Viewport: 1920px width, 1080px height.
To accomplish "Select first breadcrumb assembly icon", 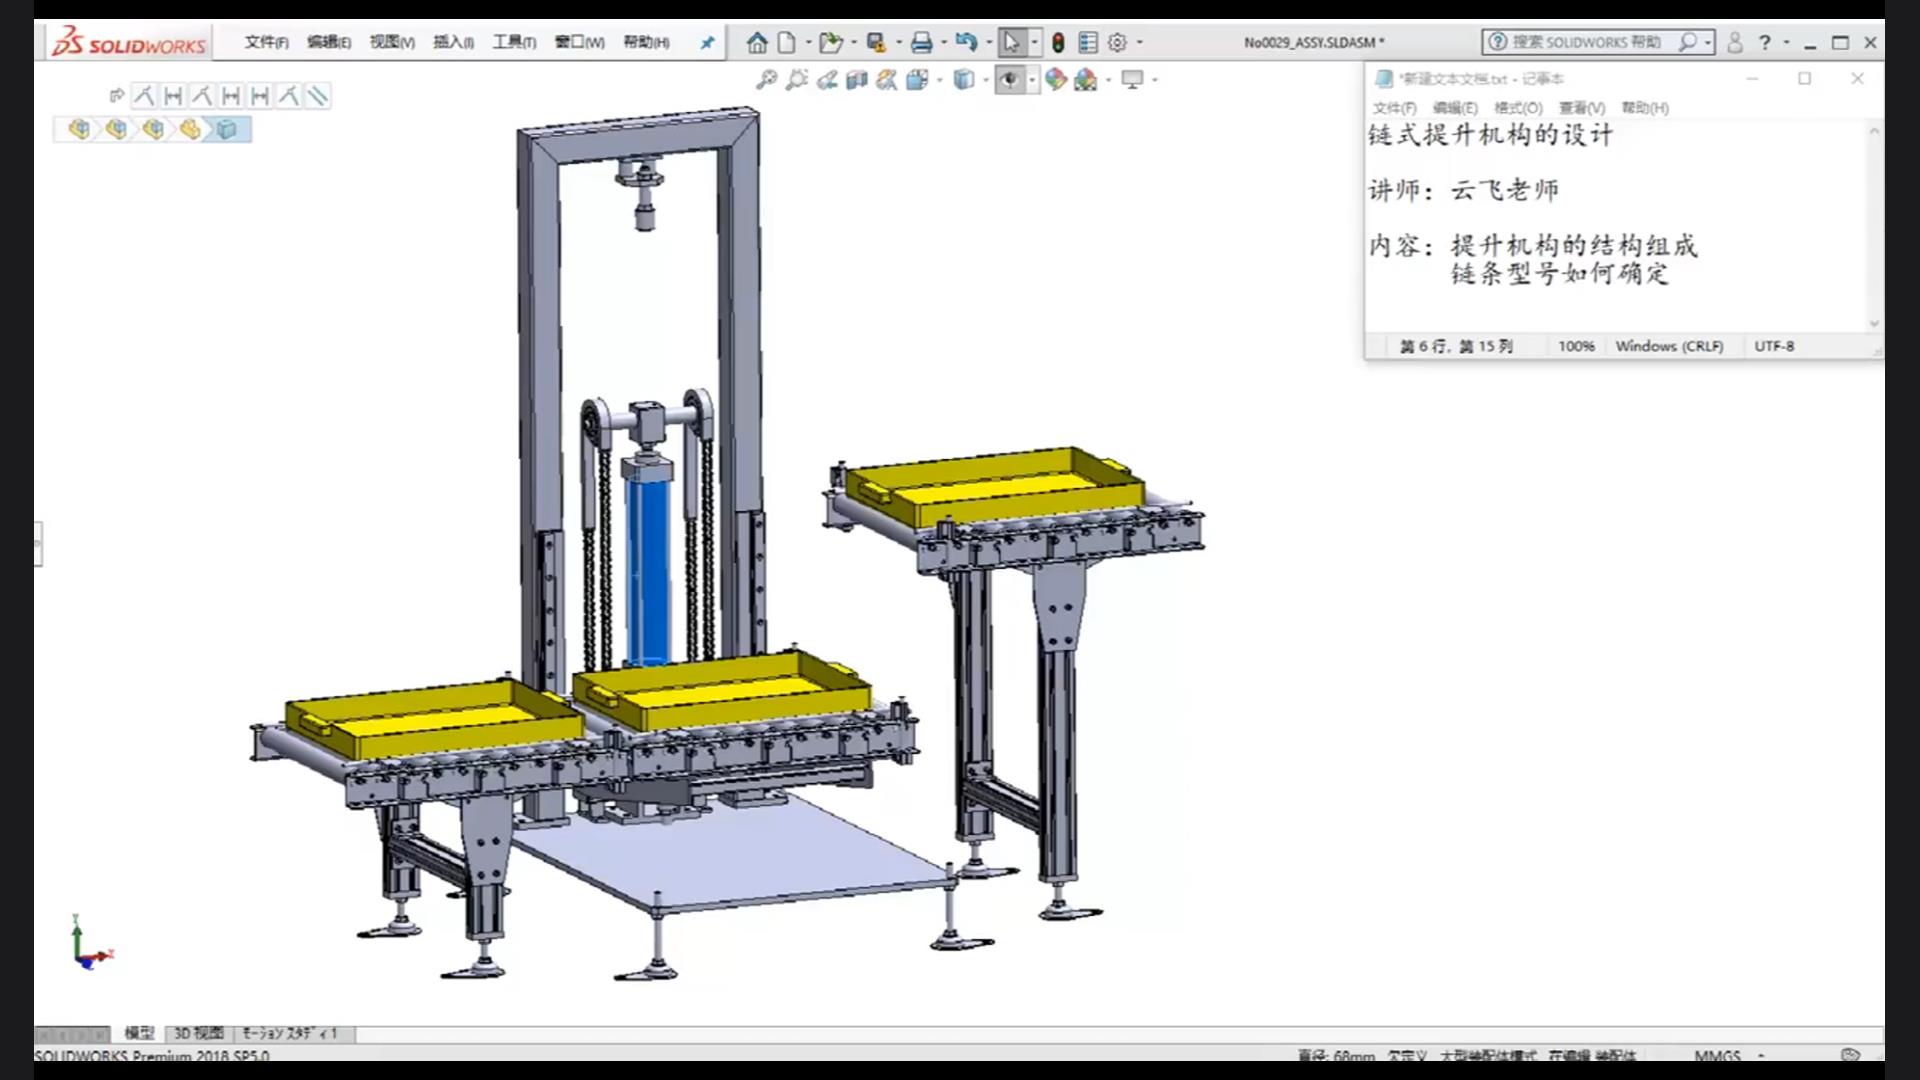I will (x=80, y=129).
